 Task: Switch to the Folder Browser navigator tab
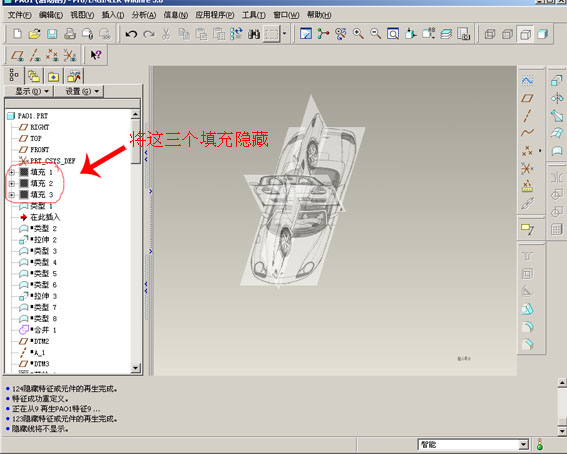(x=34, y=76)
